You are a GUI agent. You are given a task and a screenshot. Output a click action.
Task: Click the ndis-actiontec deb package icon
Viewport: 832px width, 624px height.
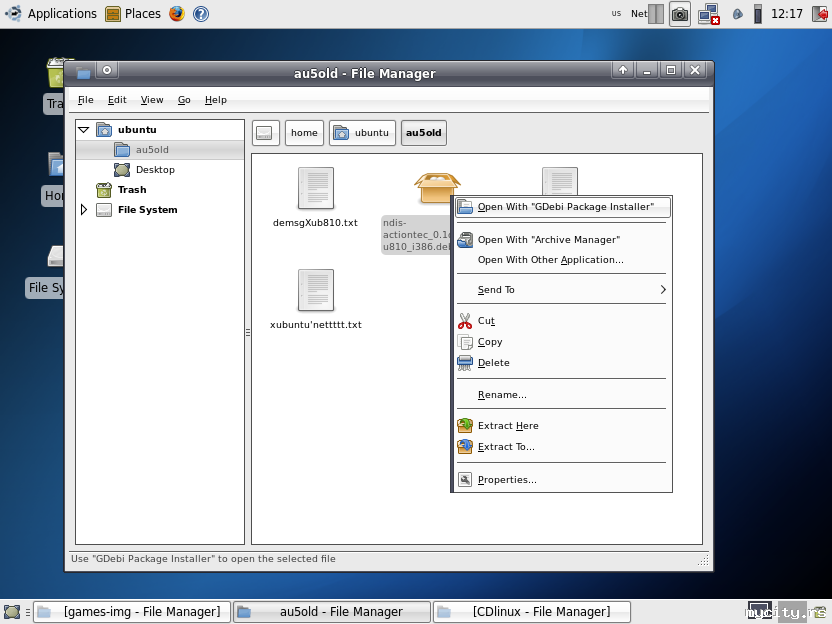click(x=436, y=188)
